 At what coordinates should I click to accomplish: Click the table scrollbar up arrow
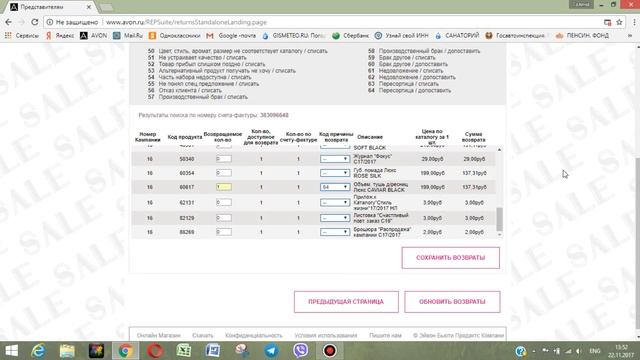(499, 150)
